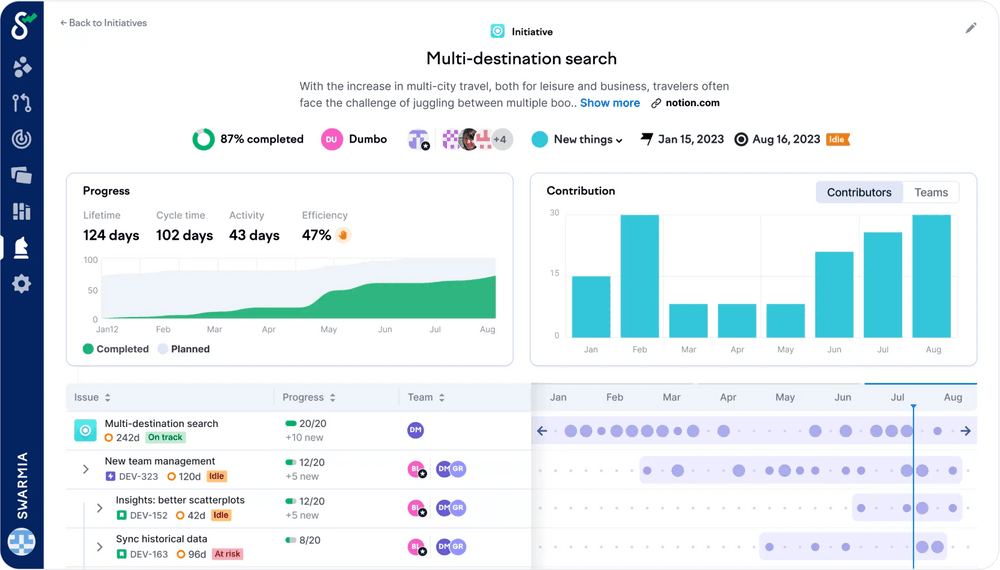The image size is (1000, 570).
Task: Click Show more in the description
Action: click(609, 103)
